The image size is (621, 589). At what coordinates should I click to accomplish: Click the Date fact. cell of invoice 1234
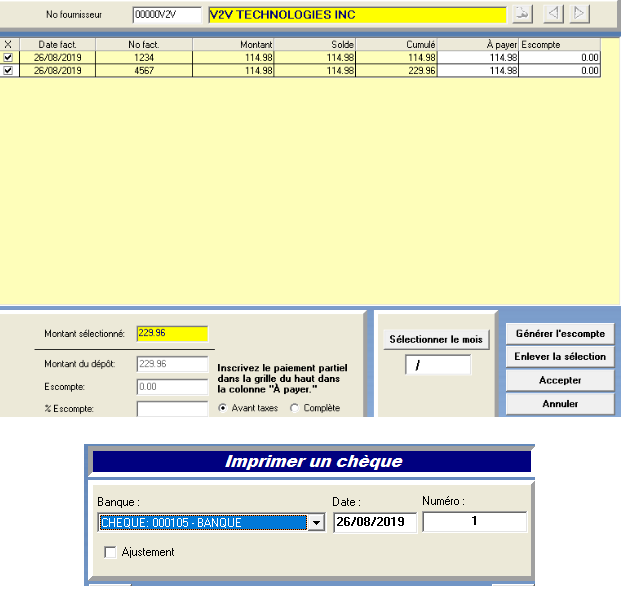point(57,57)
